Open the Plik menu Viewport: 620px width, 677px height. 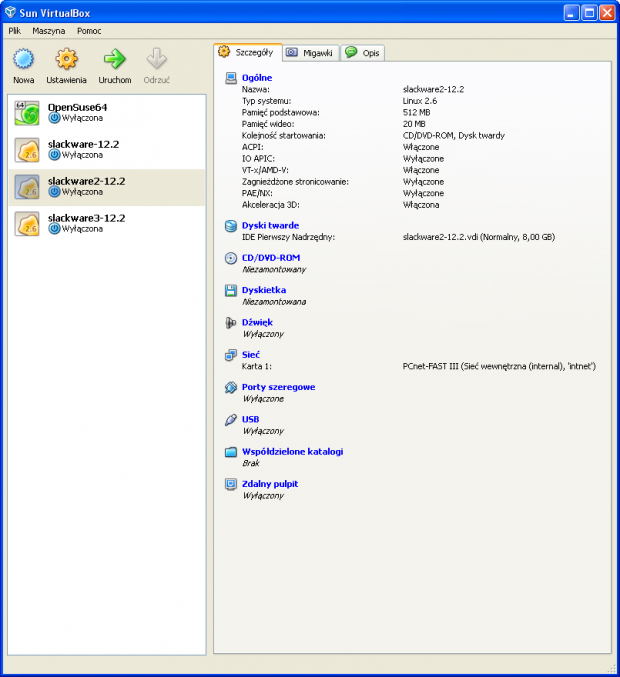[x=15, y=31]
